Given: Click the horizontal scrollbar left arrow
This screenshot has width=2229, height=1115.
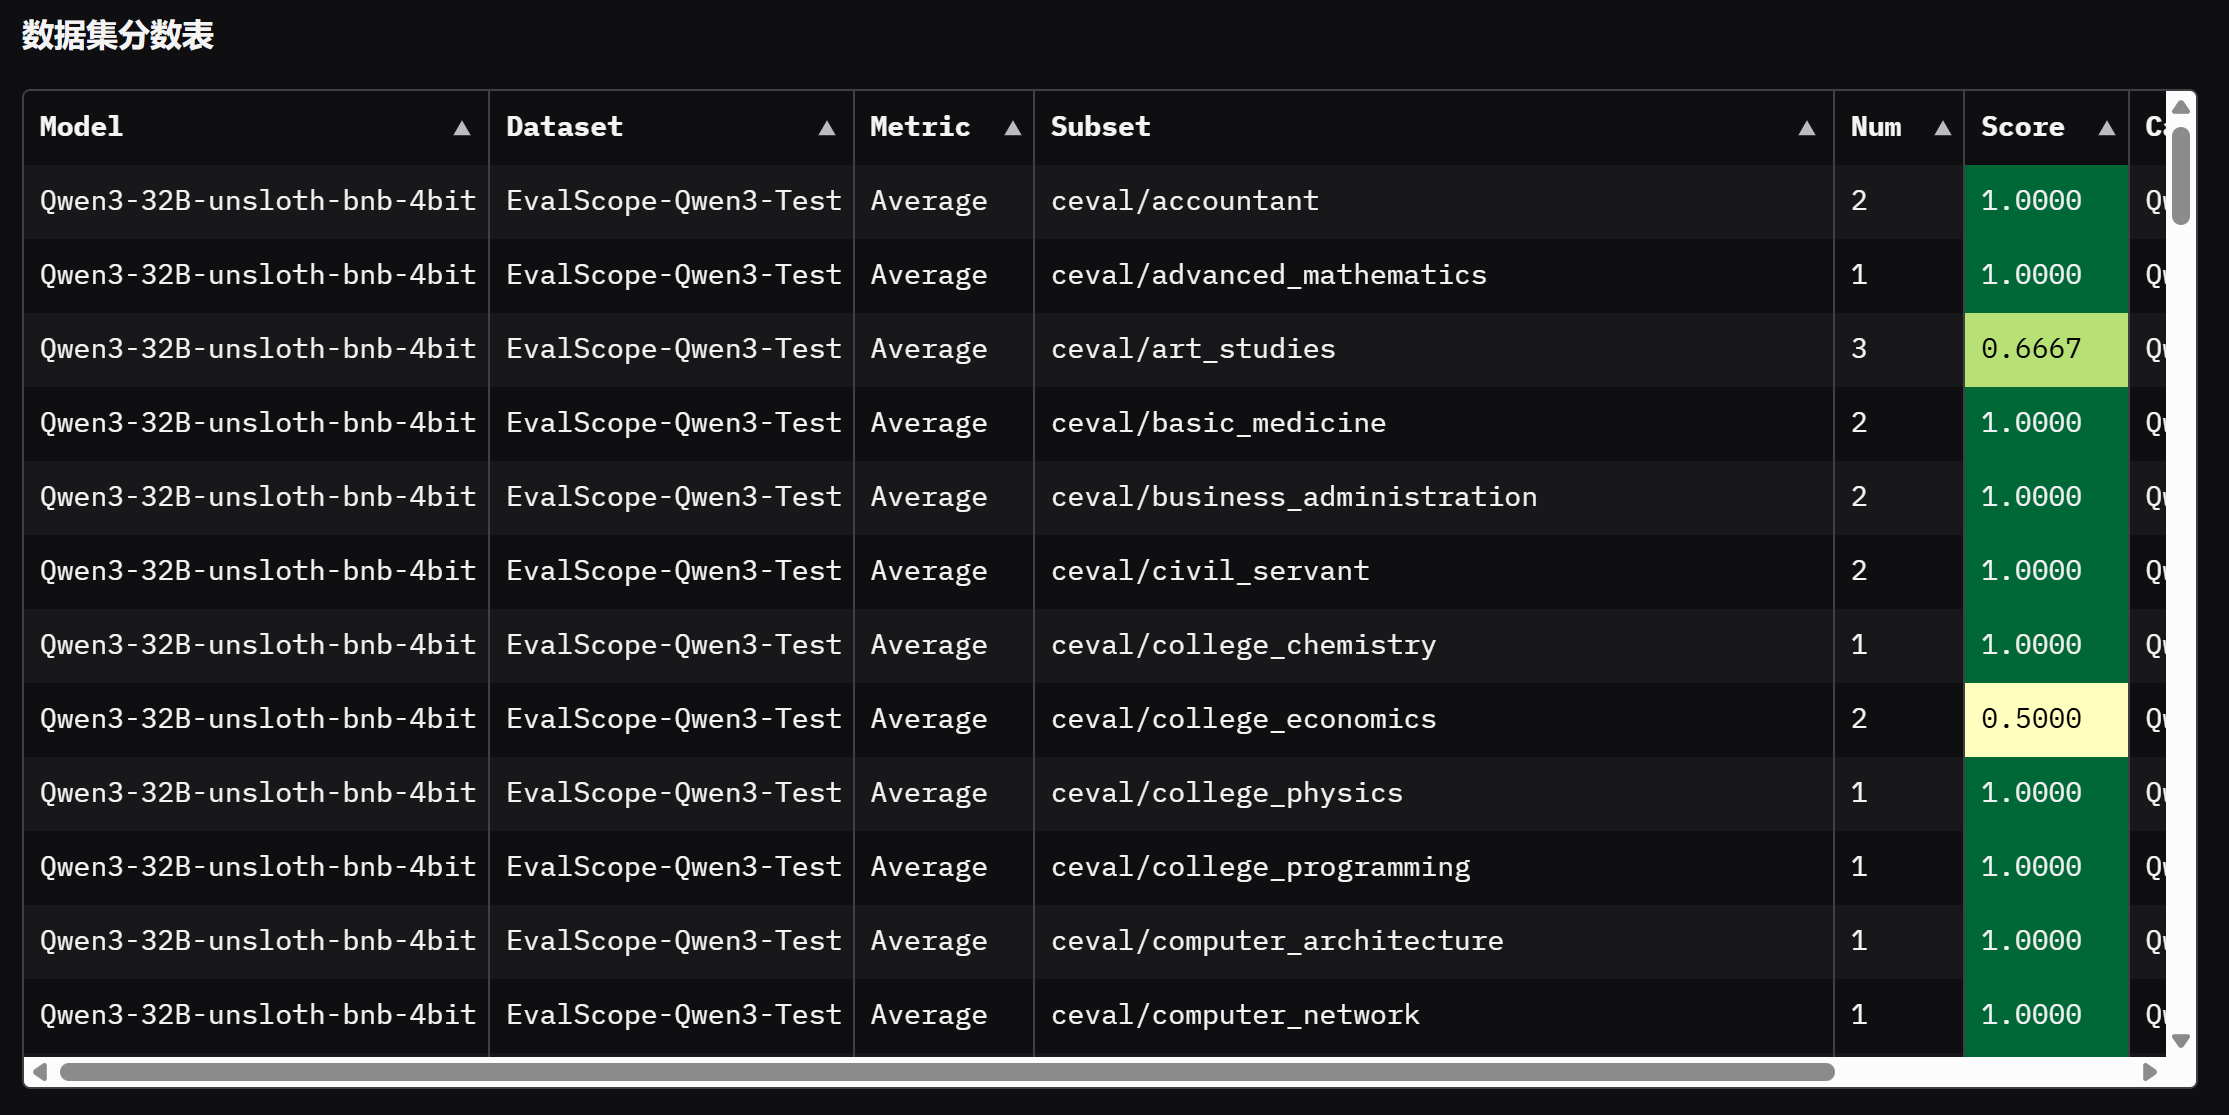Looking at the screenshot, I should click(x=40, y=1072).
